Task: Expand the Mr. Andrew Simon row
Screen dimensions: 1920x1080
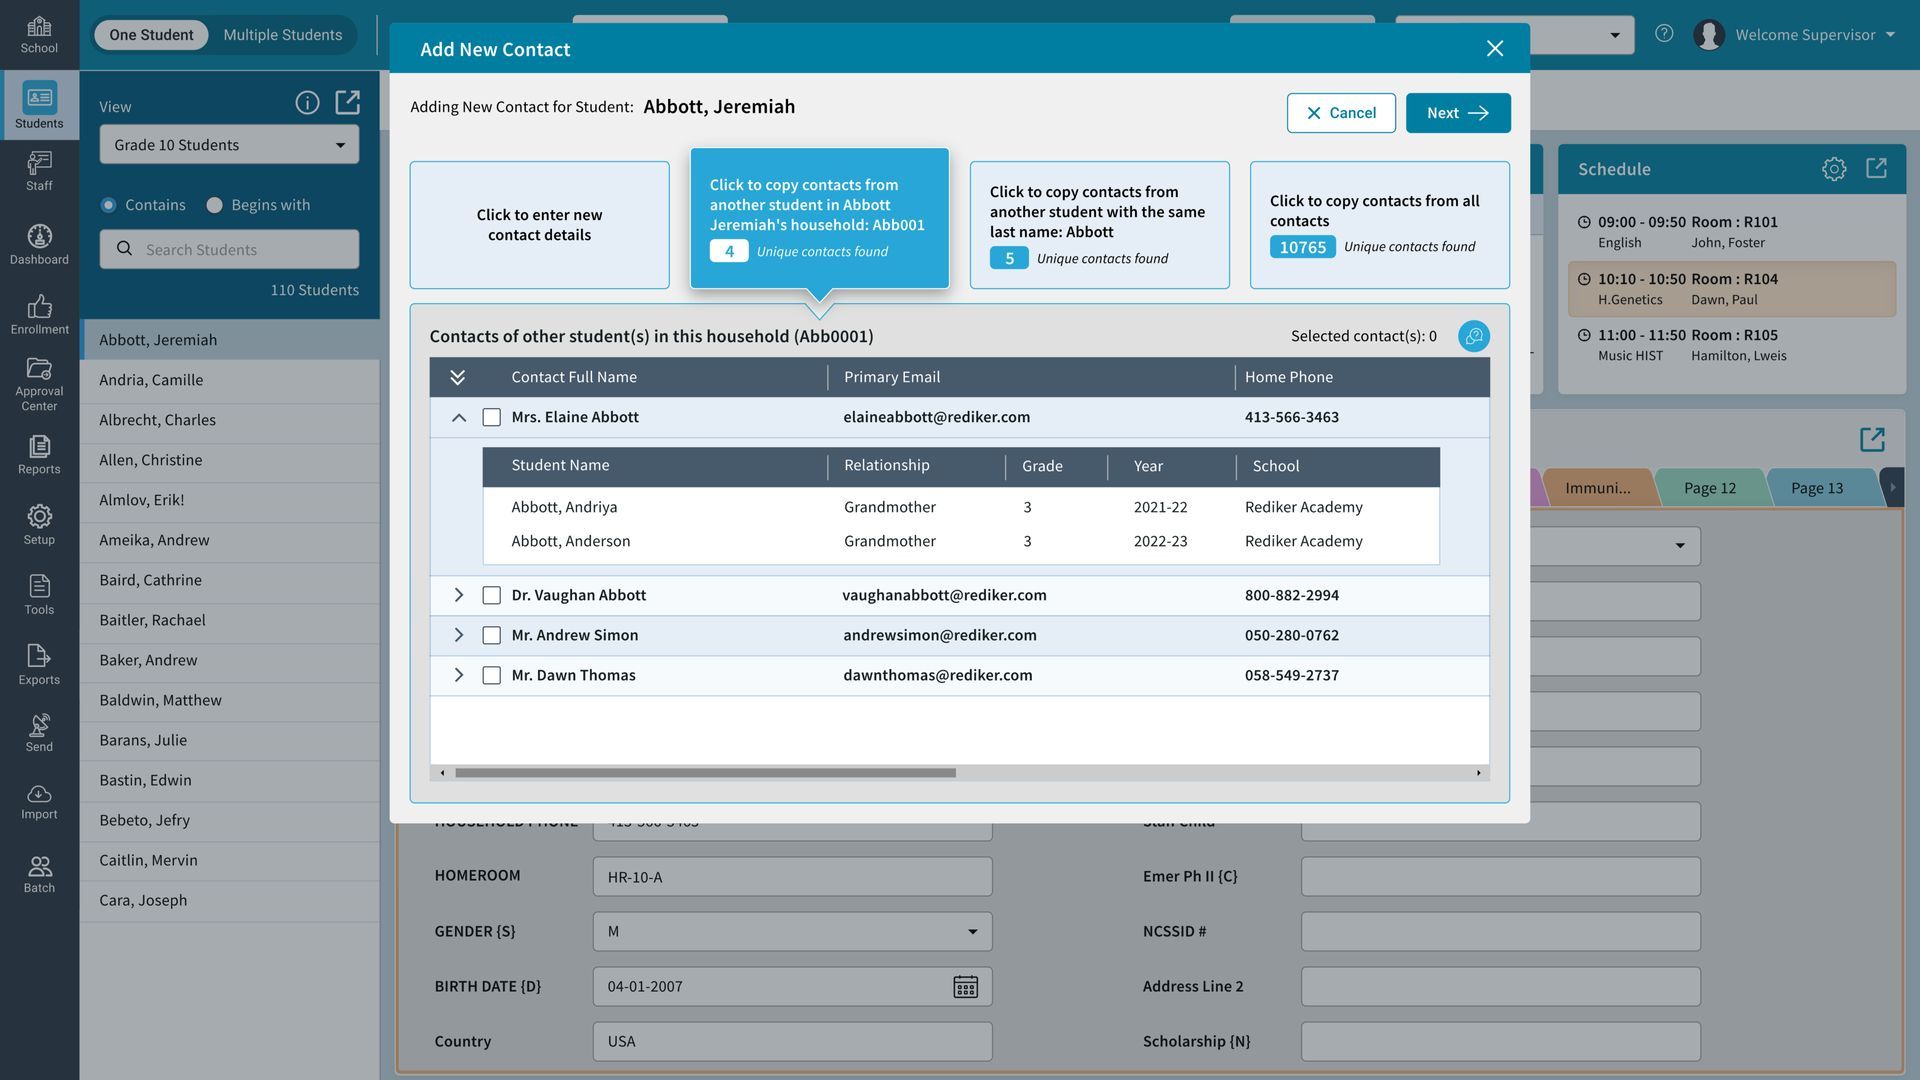Action: click(x=458, y=635)
